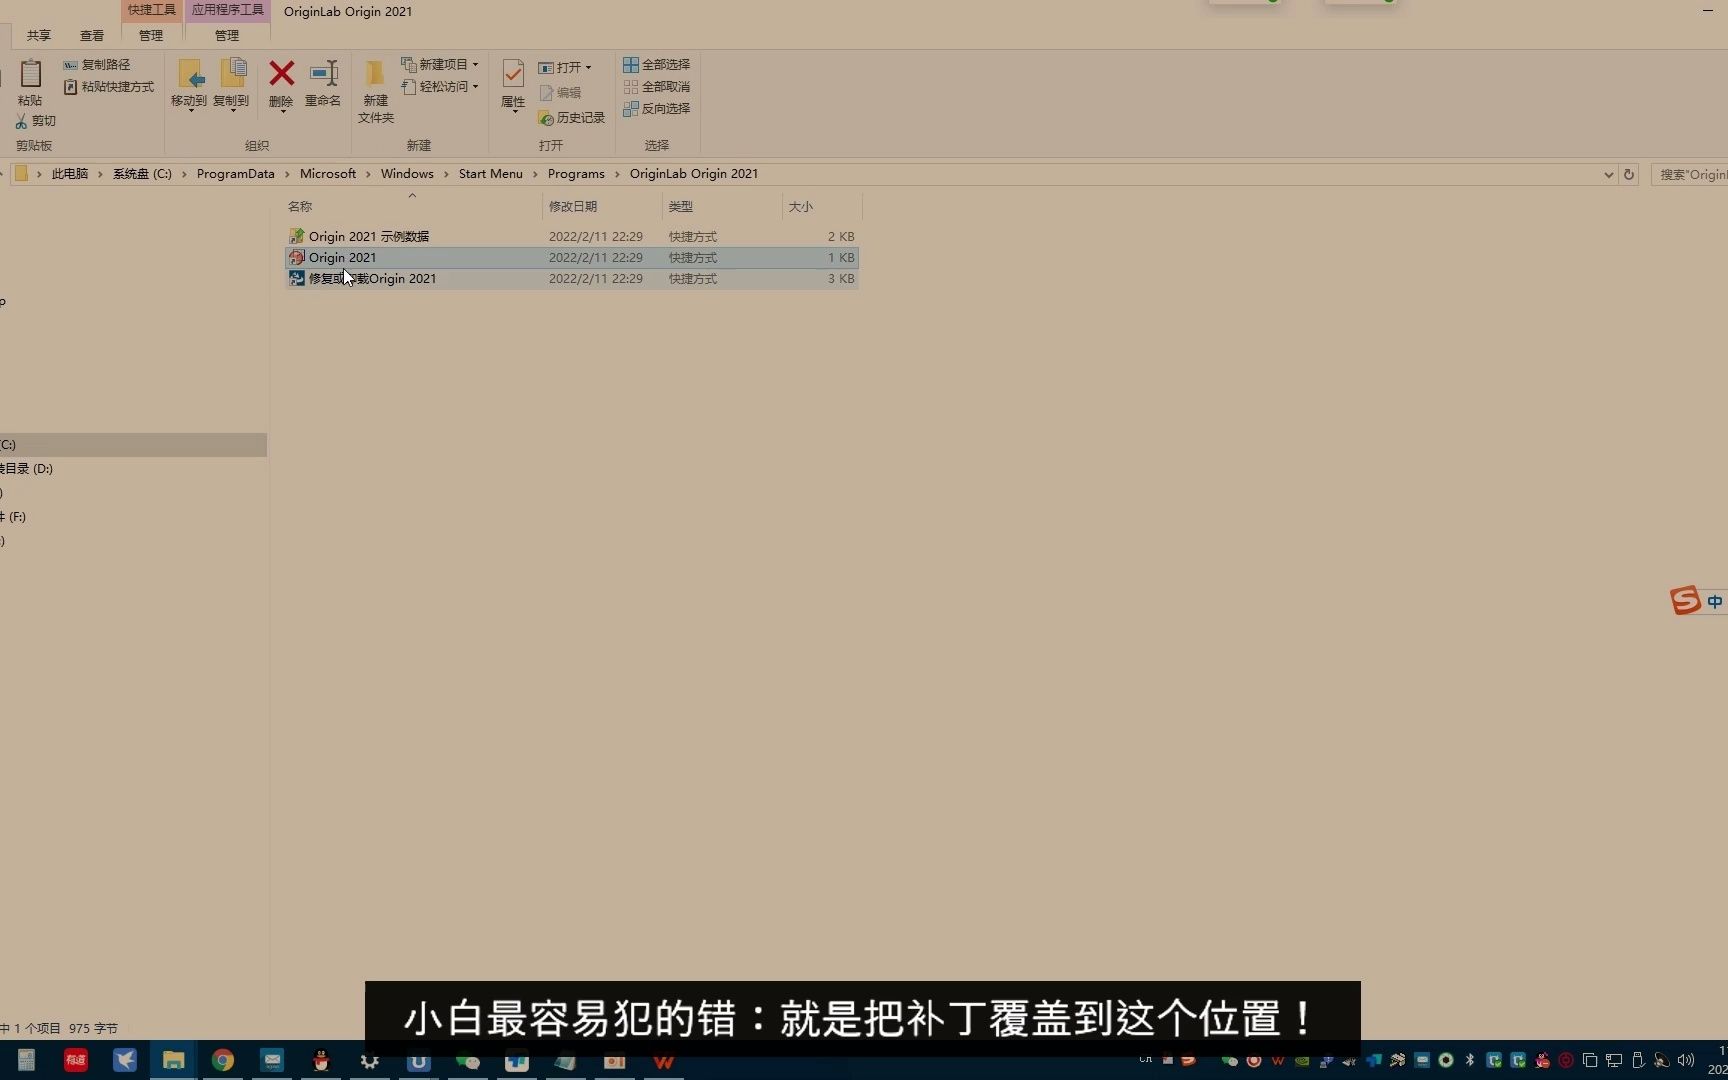
Task: Click the 剪切 (Cut) scissors button
Action: (36, 121)
